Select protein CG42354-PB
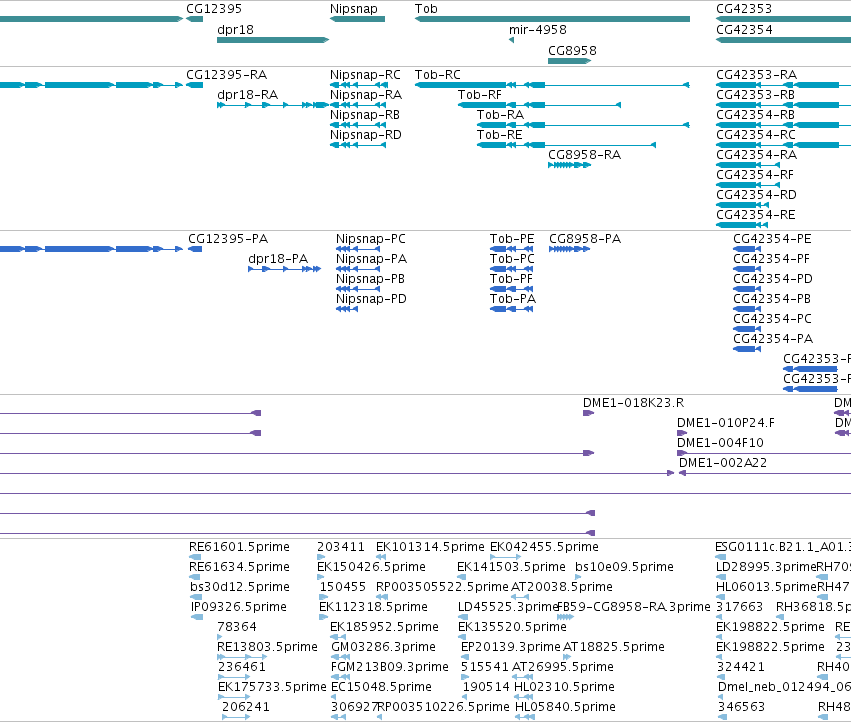The width and height of the screenshot is (851, 722). tap(747, 309)
